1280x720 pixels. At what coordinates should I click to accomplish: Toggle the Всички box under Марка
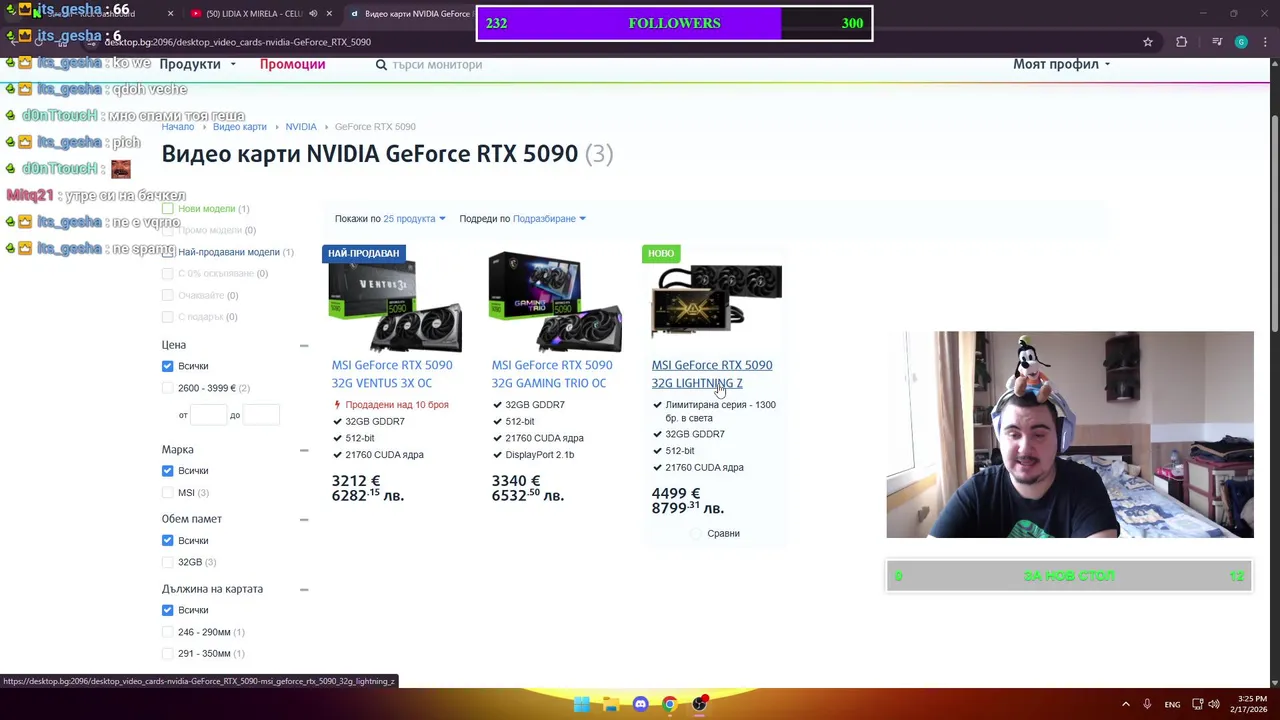(167, 471)
